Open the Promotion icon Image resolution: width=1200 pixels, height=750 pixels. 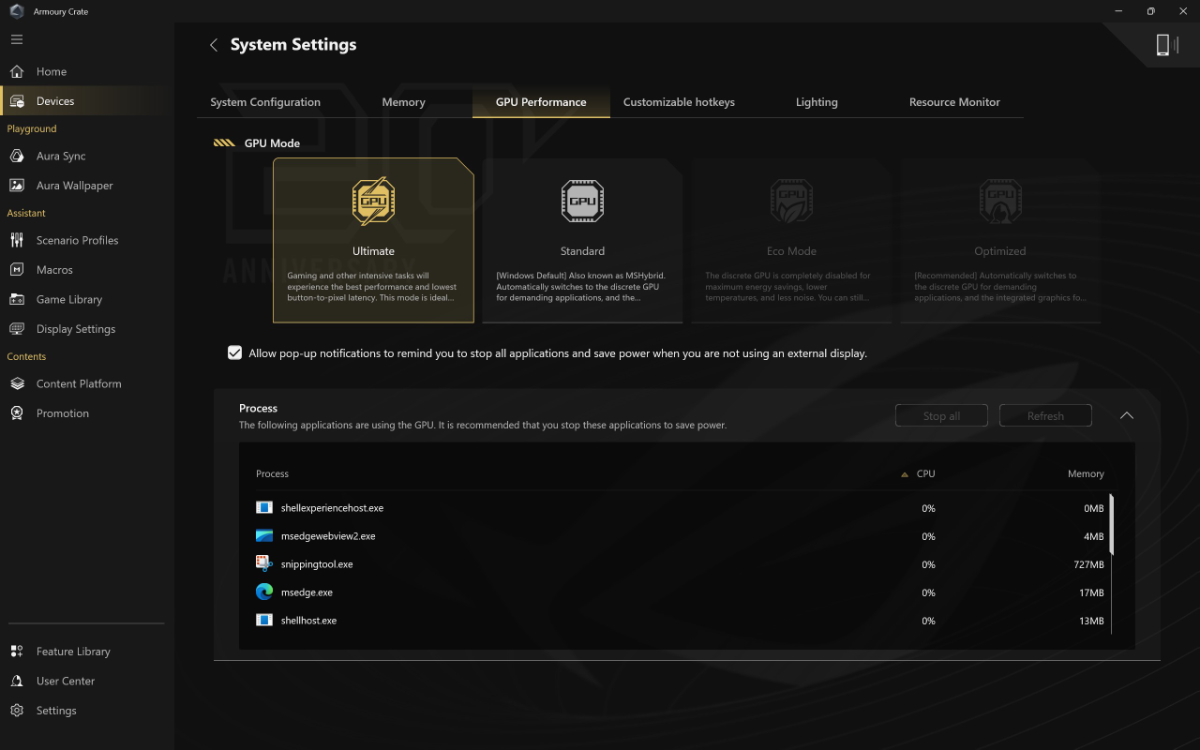click(x=16, y=413)
